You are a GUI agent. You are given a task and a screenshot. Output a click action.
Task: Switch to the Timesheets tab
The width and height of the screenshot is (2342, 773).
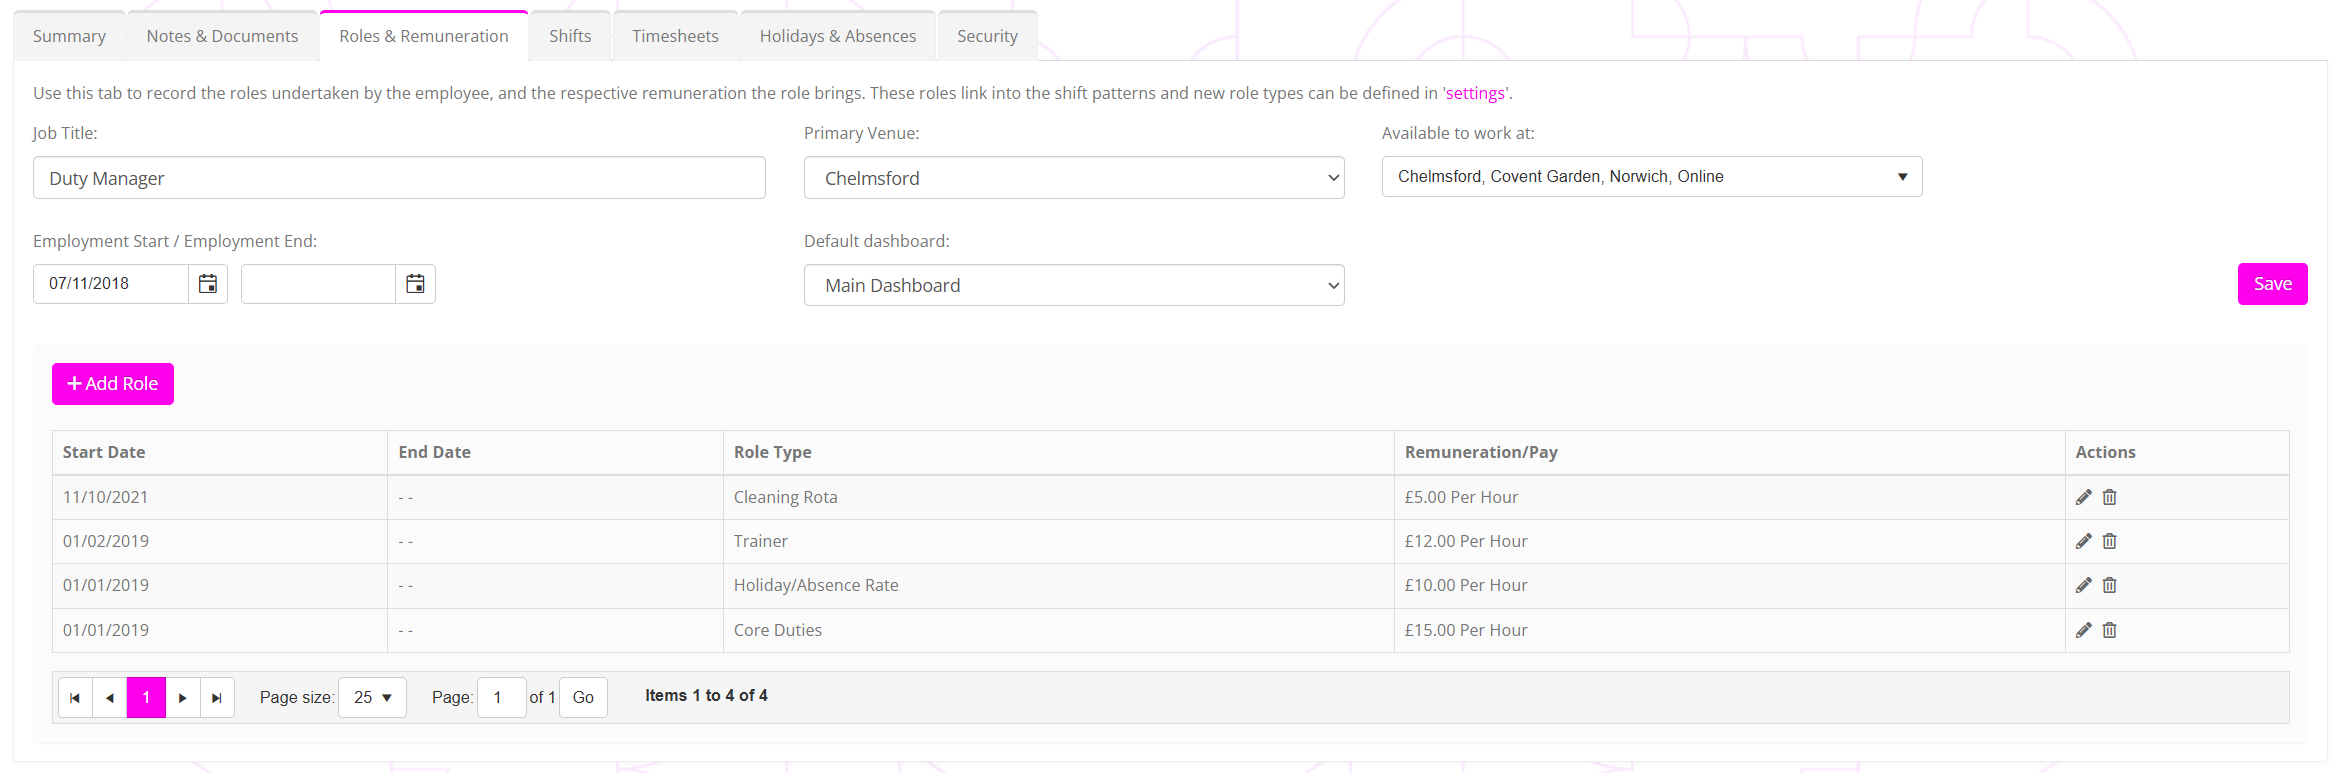pyautogui.click(x=675, y=36)
